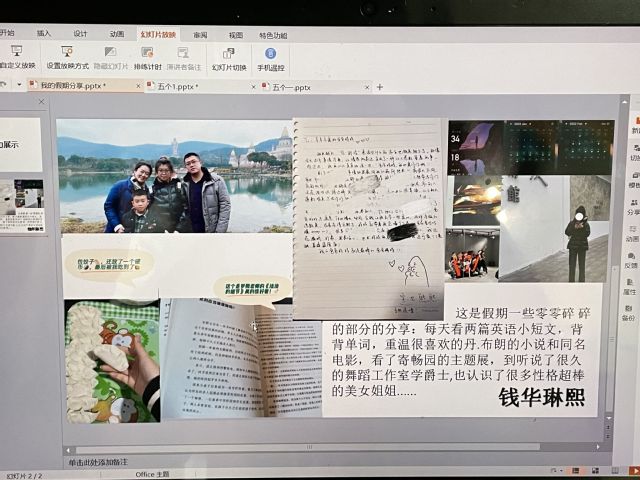
Task: Open the 特色功能 ribbon tab
Action: 273,33
